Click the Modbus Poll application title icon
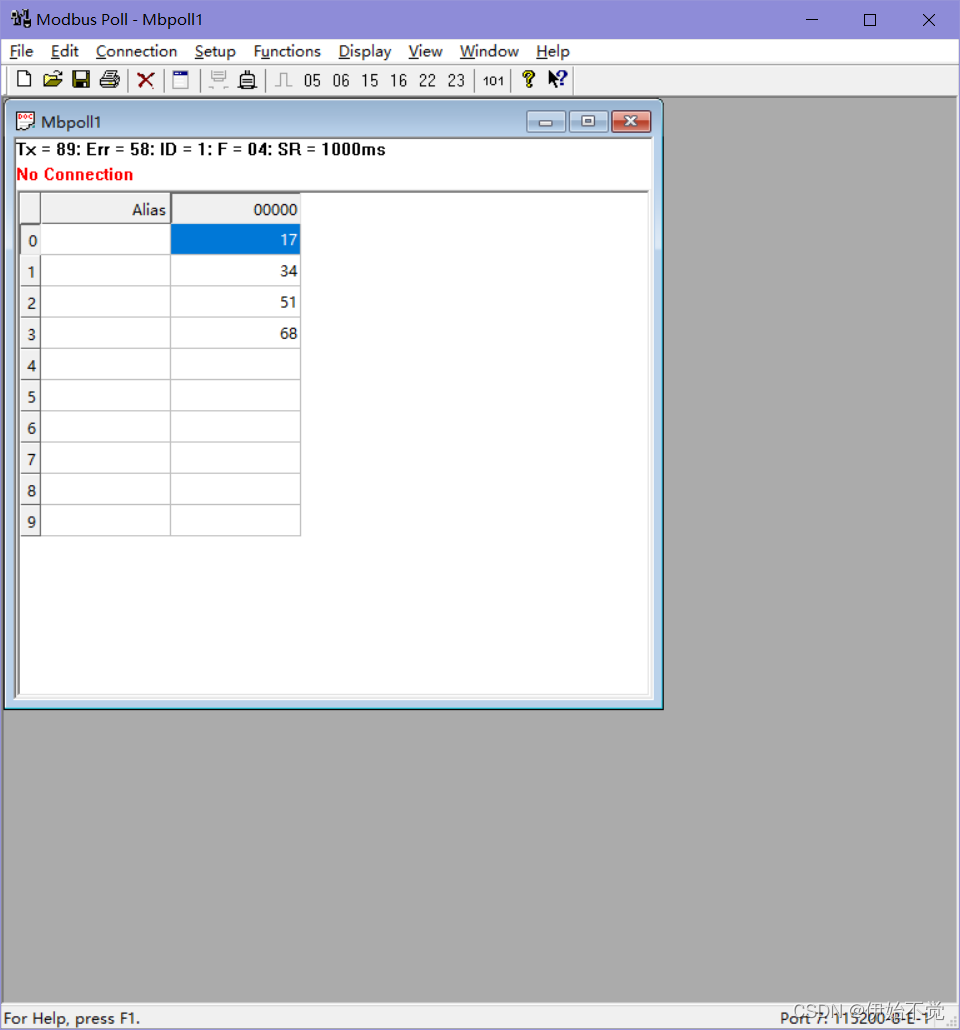The width and height of the screenshot is (960, 1030). click(x=20, y=18)
